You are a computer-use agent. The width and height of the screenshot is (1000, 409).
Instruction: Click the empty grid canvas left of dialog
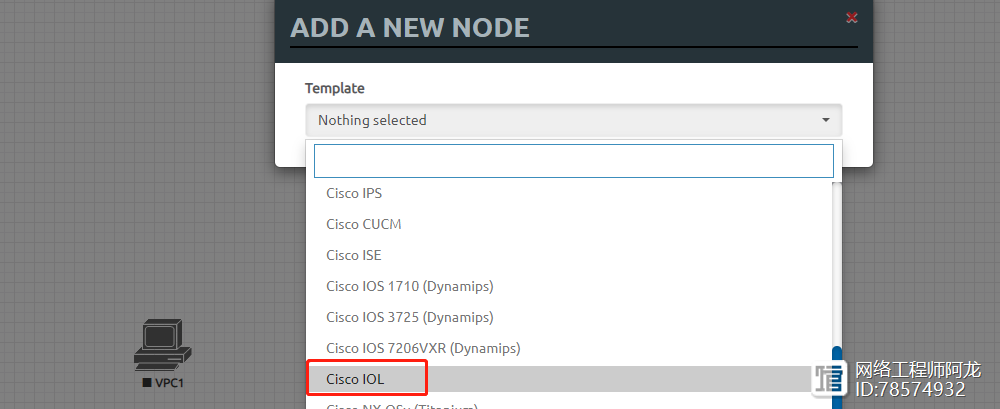click(130, 150)
